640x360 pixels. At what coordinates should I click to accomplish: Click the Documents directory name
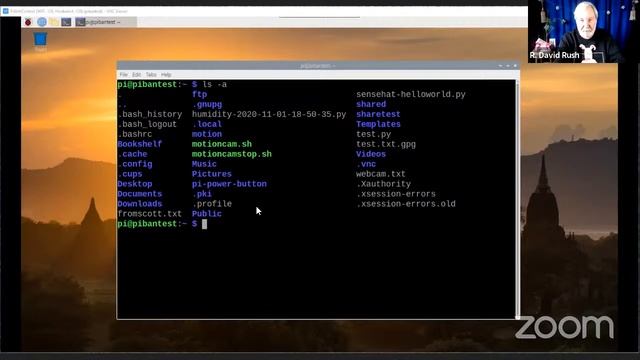tap(140, 194)
